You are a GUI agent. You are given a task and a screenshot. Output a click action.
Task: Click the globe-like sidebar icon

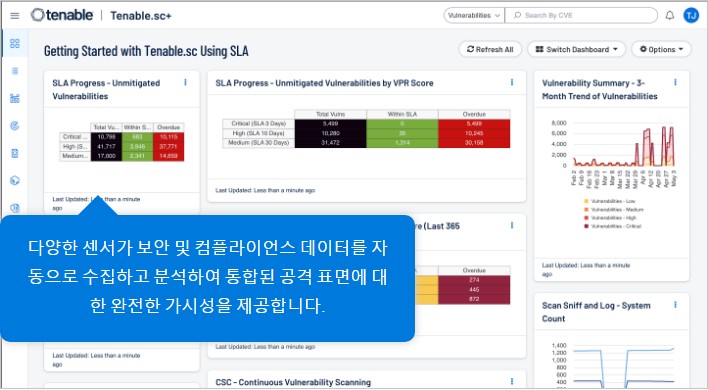pyautogui.click(x=15, y=181)
